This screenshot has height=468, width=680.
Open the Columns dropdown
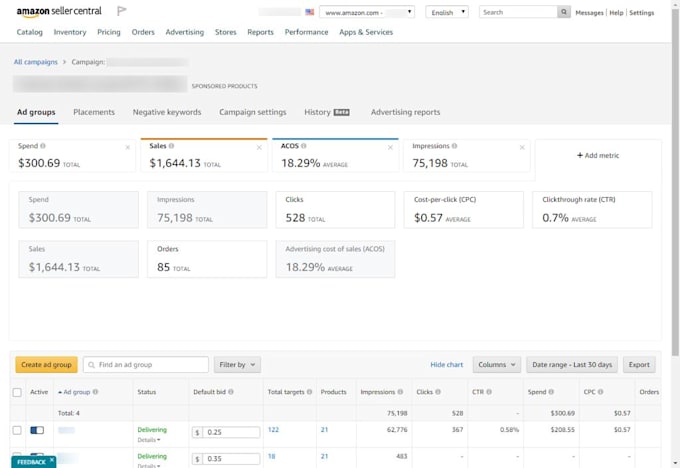point(497,365)
